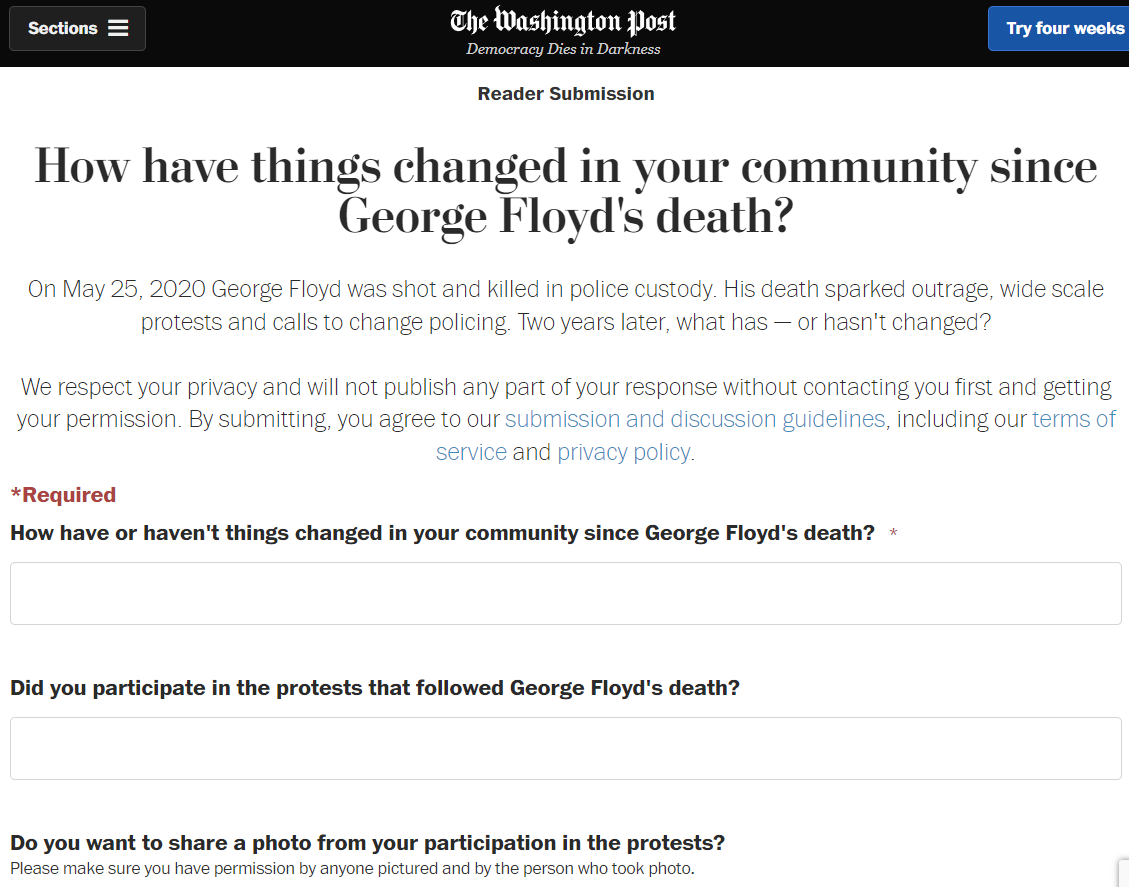Click the Democracy Dies in Darkness tagline

[563, 49]
